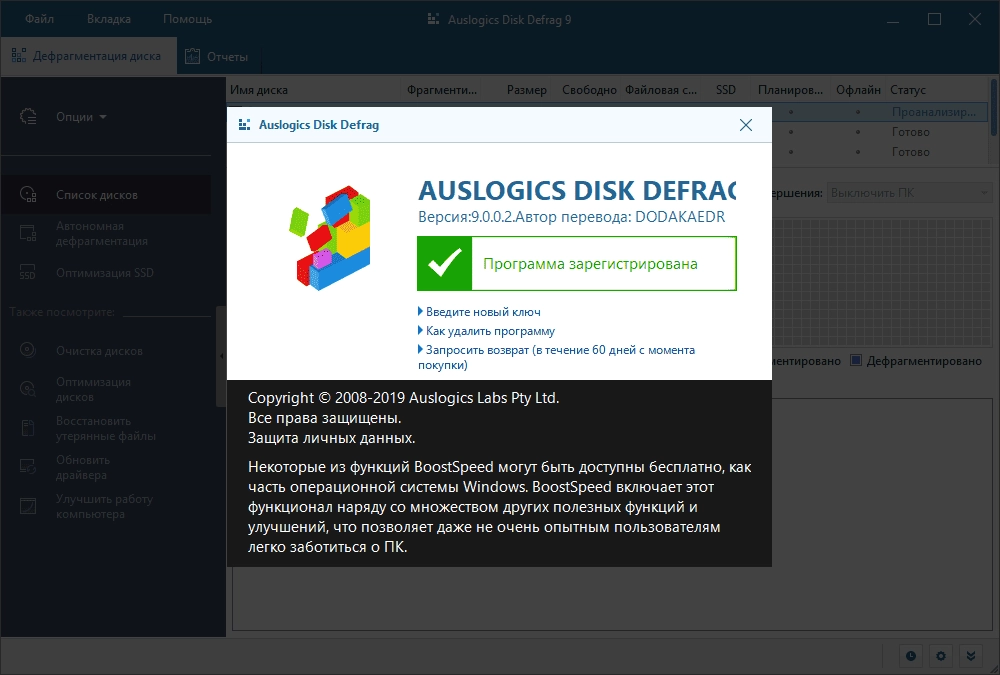The image size is (1000, 675).
Task: Click the Оптимизация дисков icon
Action: pos(27,389)
